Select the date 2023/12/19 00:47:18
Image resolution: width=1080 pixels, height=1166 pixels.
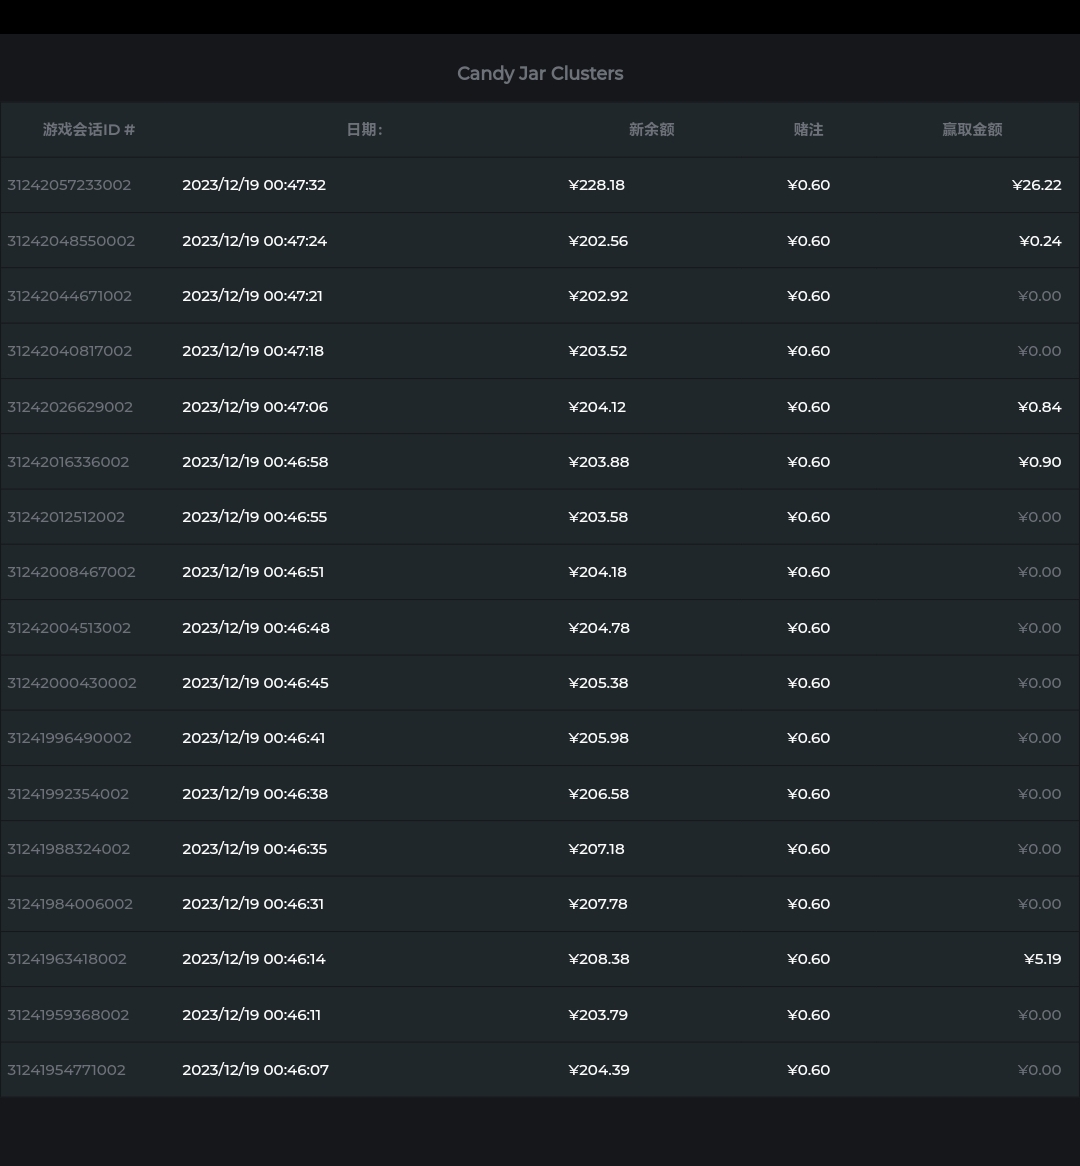(253, 351)
